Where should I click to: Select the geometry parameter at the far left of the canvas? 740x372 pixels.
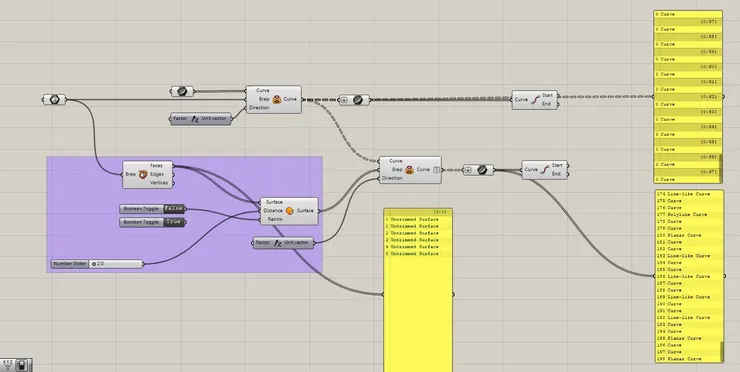[x=54, y=100]
